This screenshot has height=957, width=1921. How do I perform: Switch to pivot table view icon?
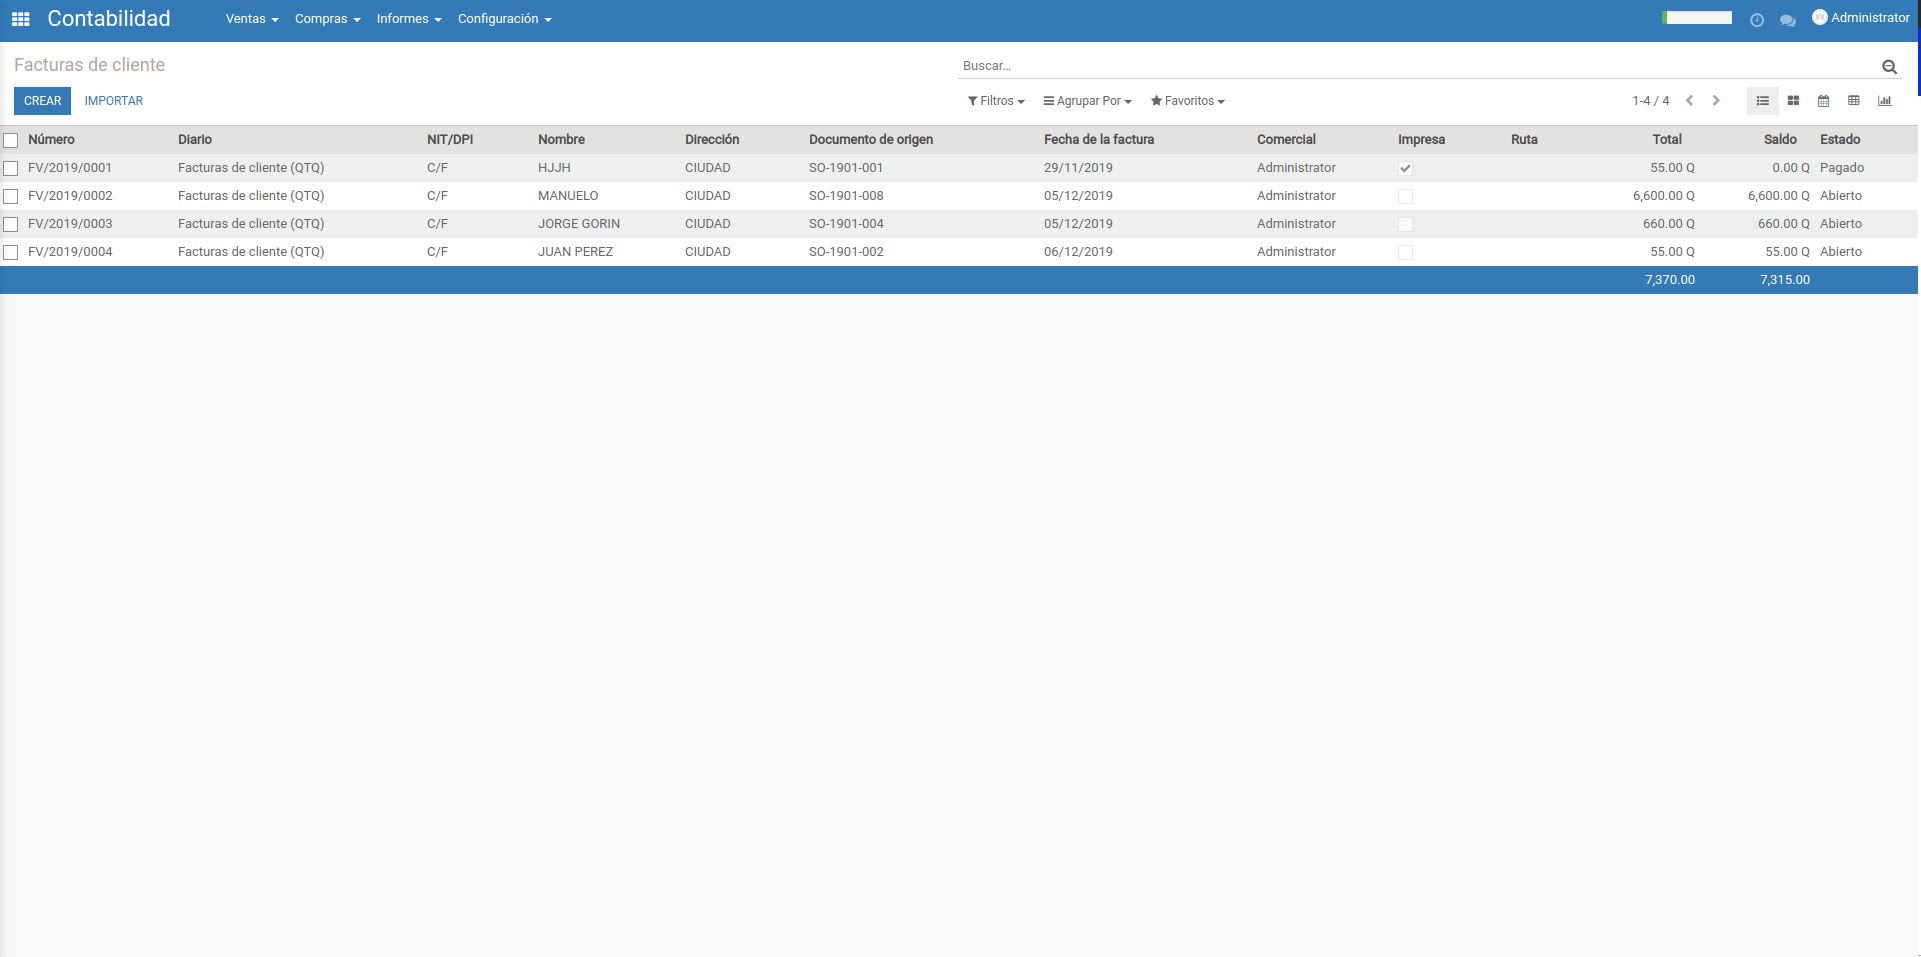pyautogui.click(x=1854, y=101)
